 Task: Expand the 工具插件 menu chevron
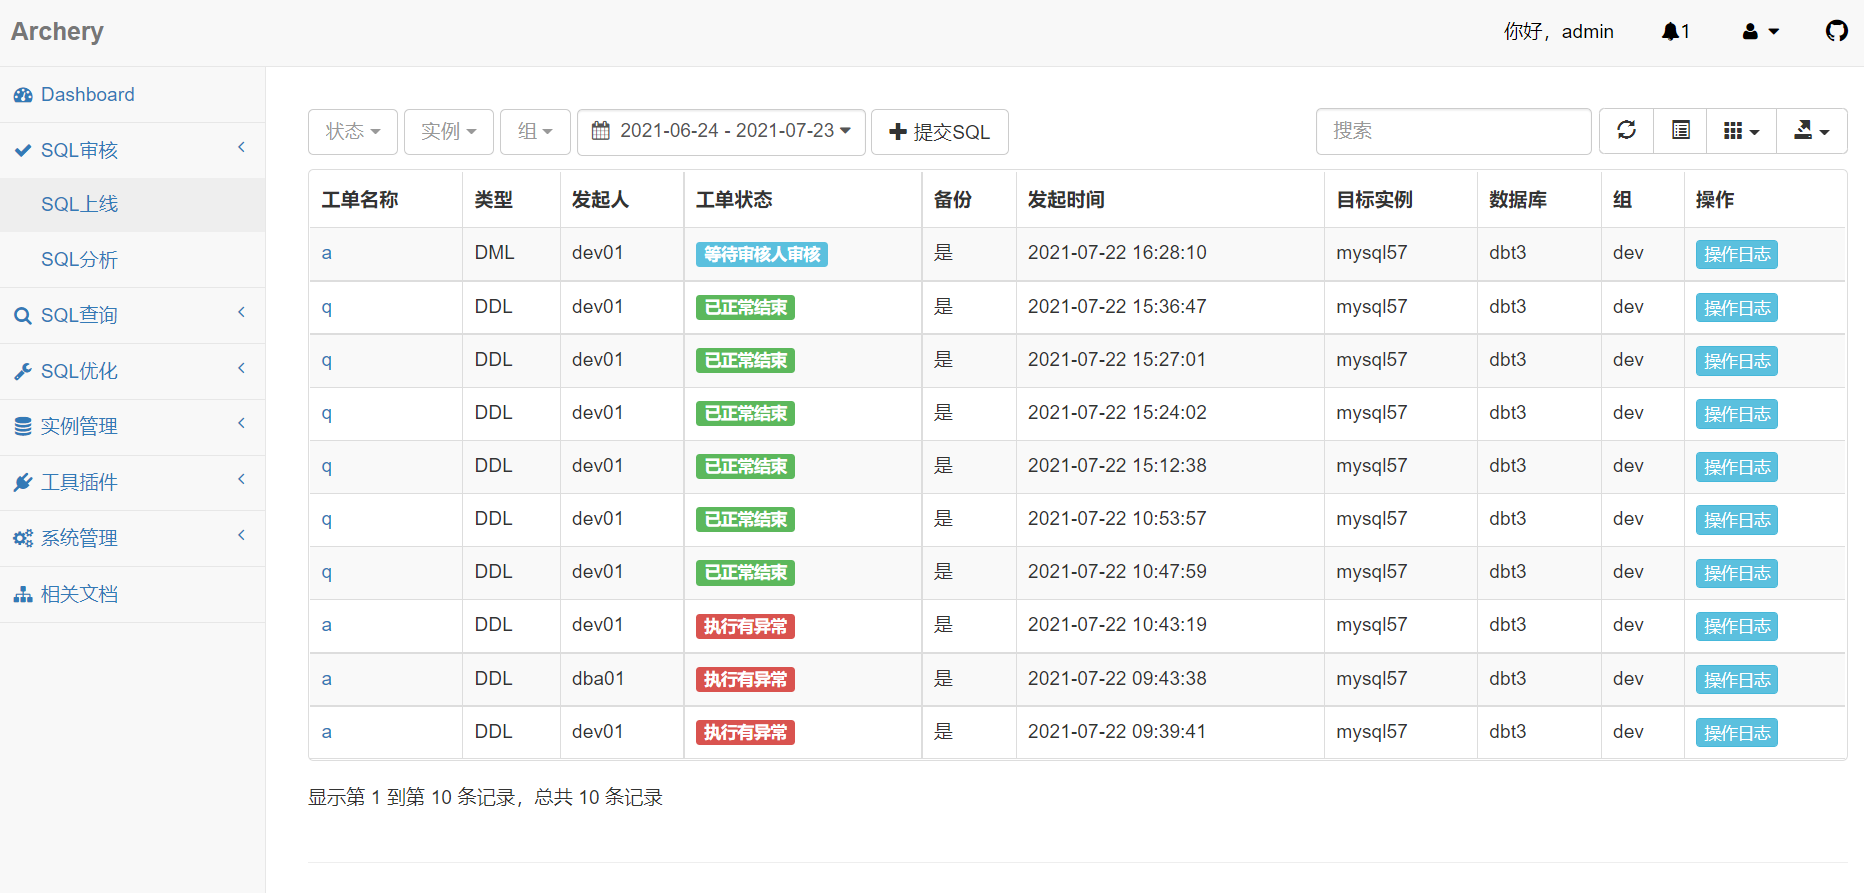click(x=241, y=480)
